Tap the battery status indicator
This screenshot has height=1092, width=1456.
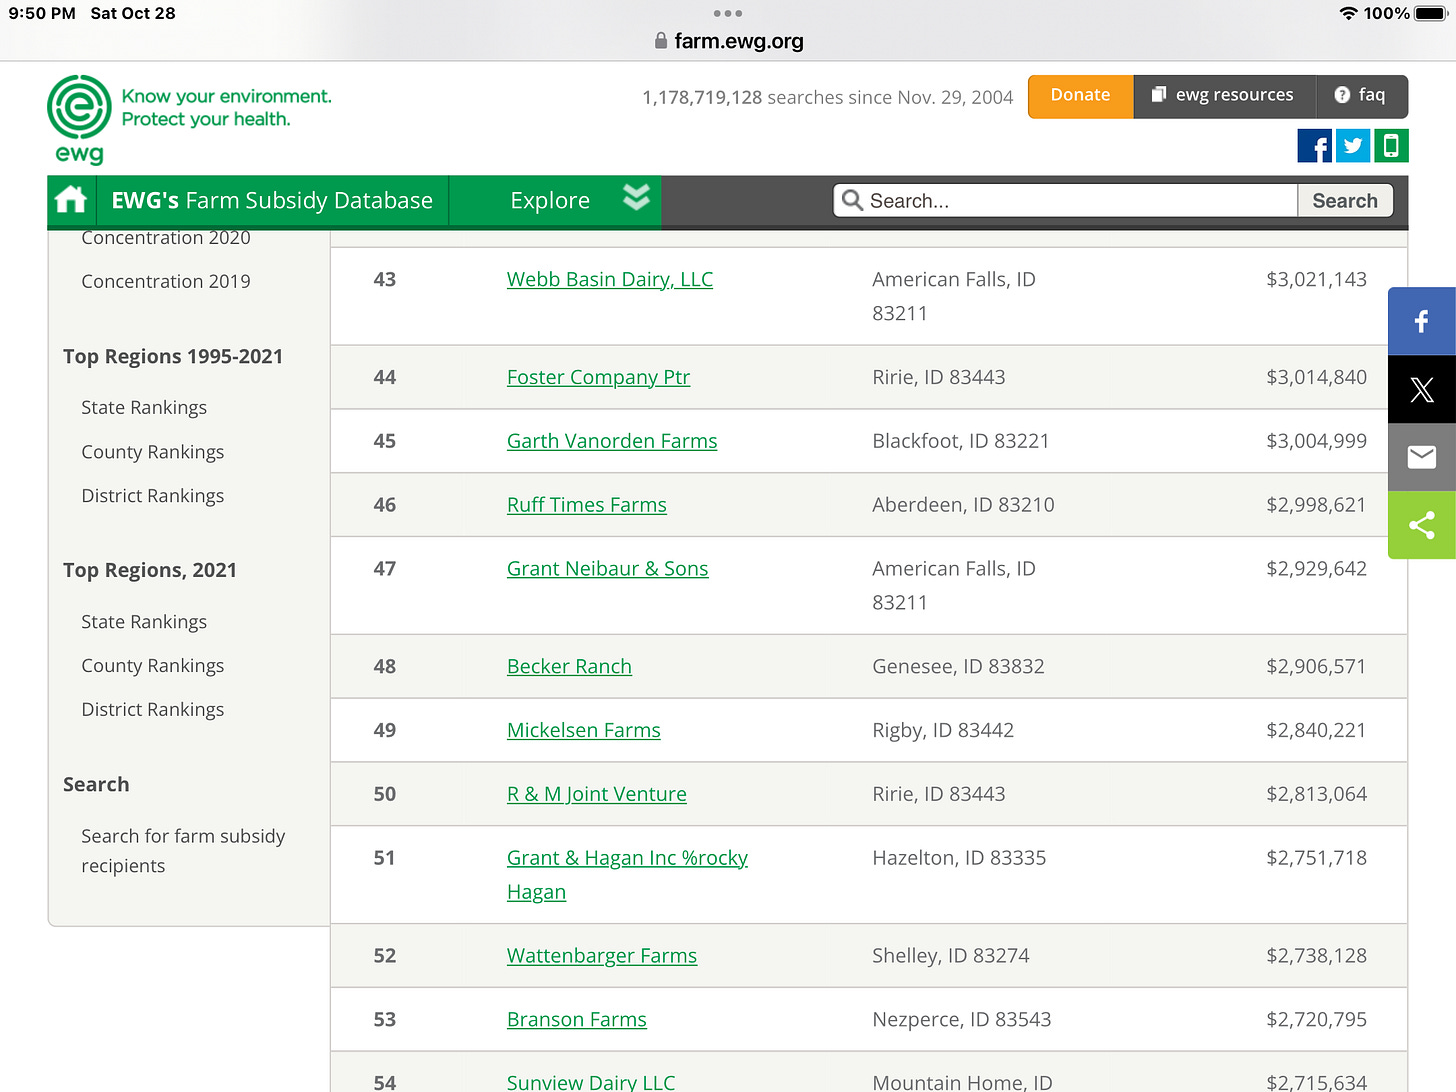(1432, 13)
